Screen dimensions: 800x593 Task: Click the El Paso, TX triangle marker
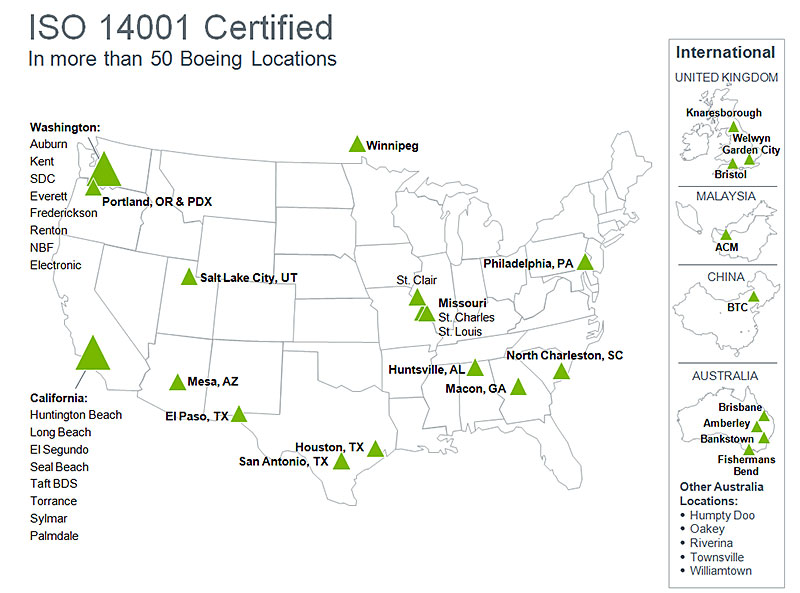tap(239, 414)
